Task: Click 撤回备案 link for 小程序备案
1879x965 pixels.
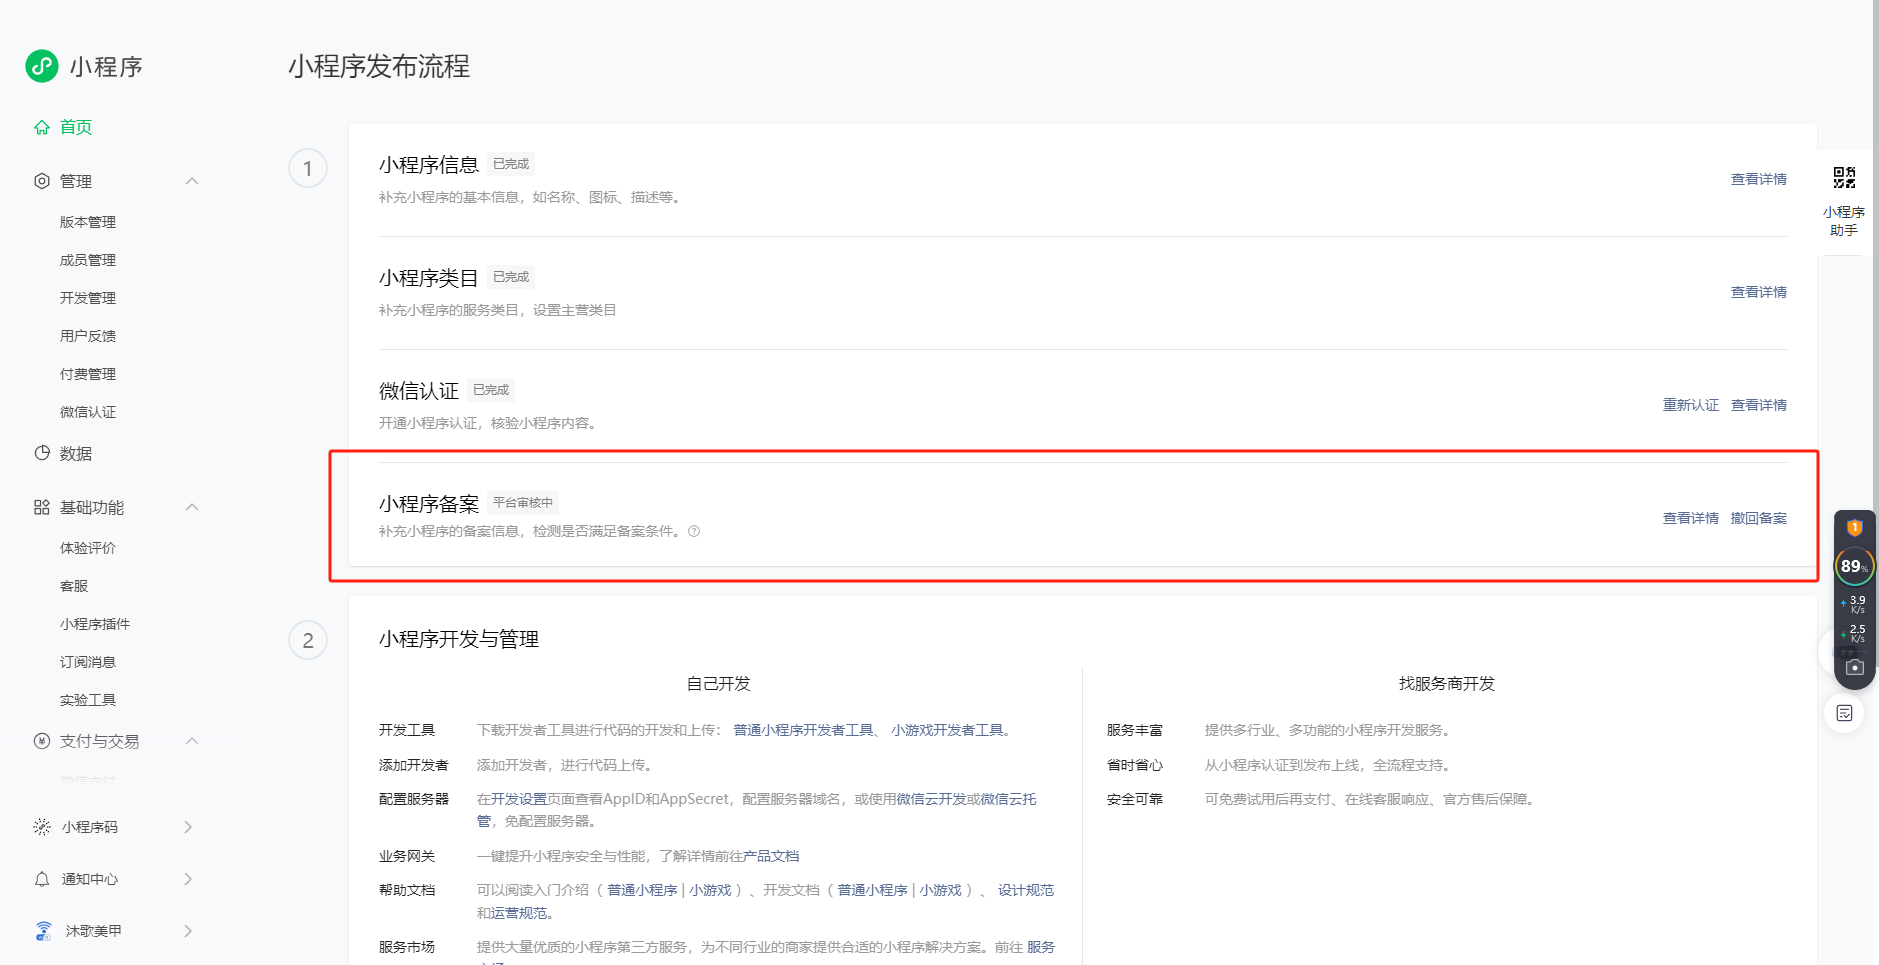Action: point(1759,518)
